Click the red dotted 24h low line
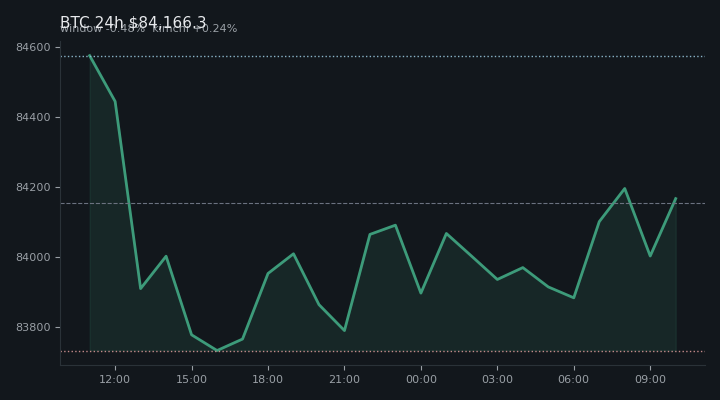 coord(383,351)
